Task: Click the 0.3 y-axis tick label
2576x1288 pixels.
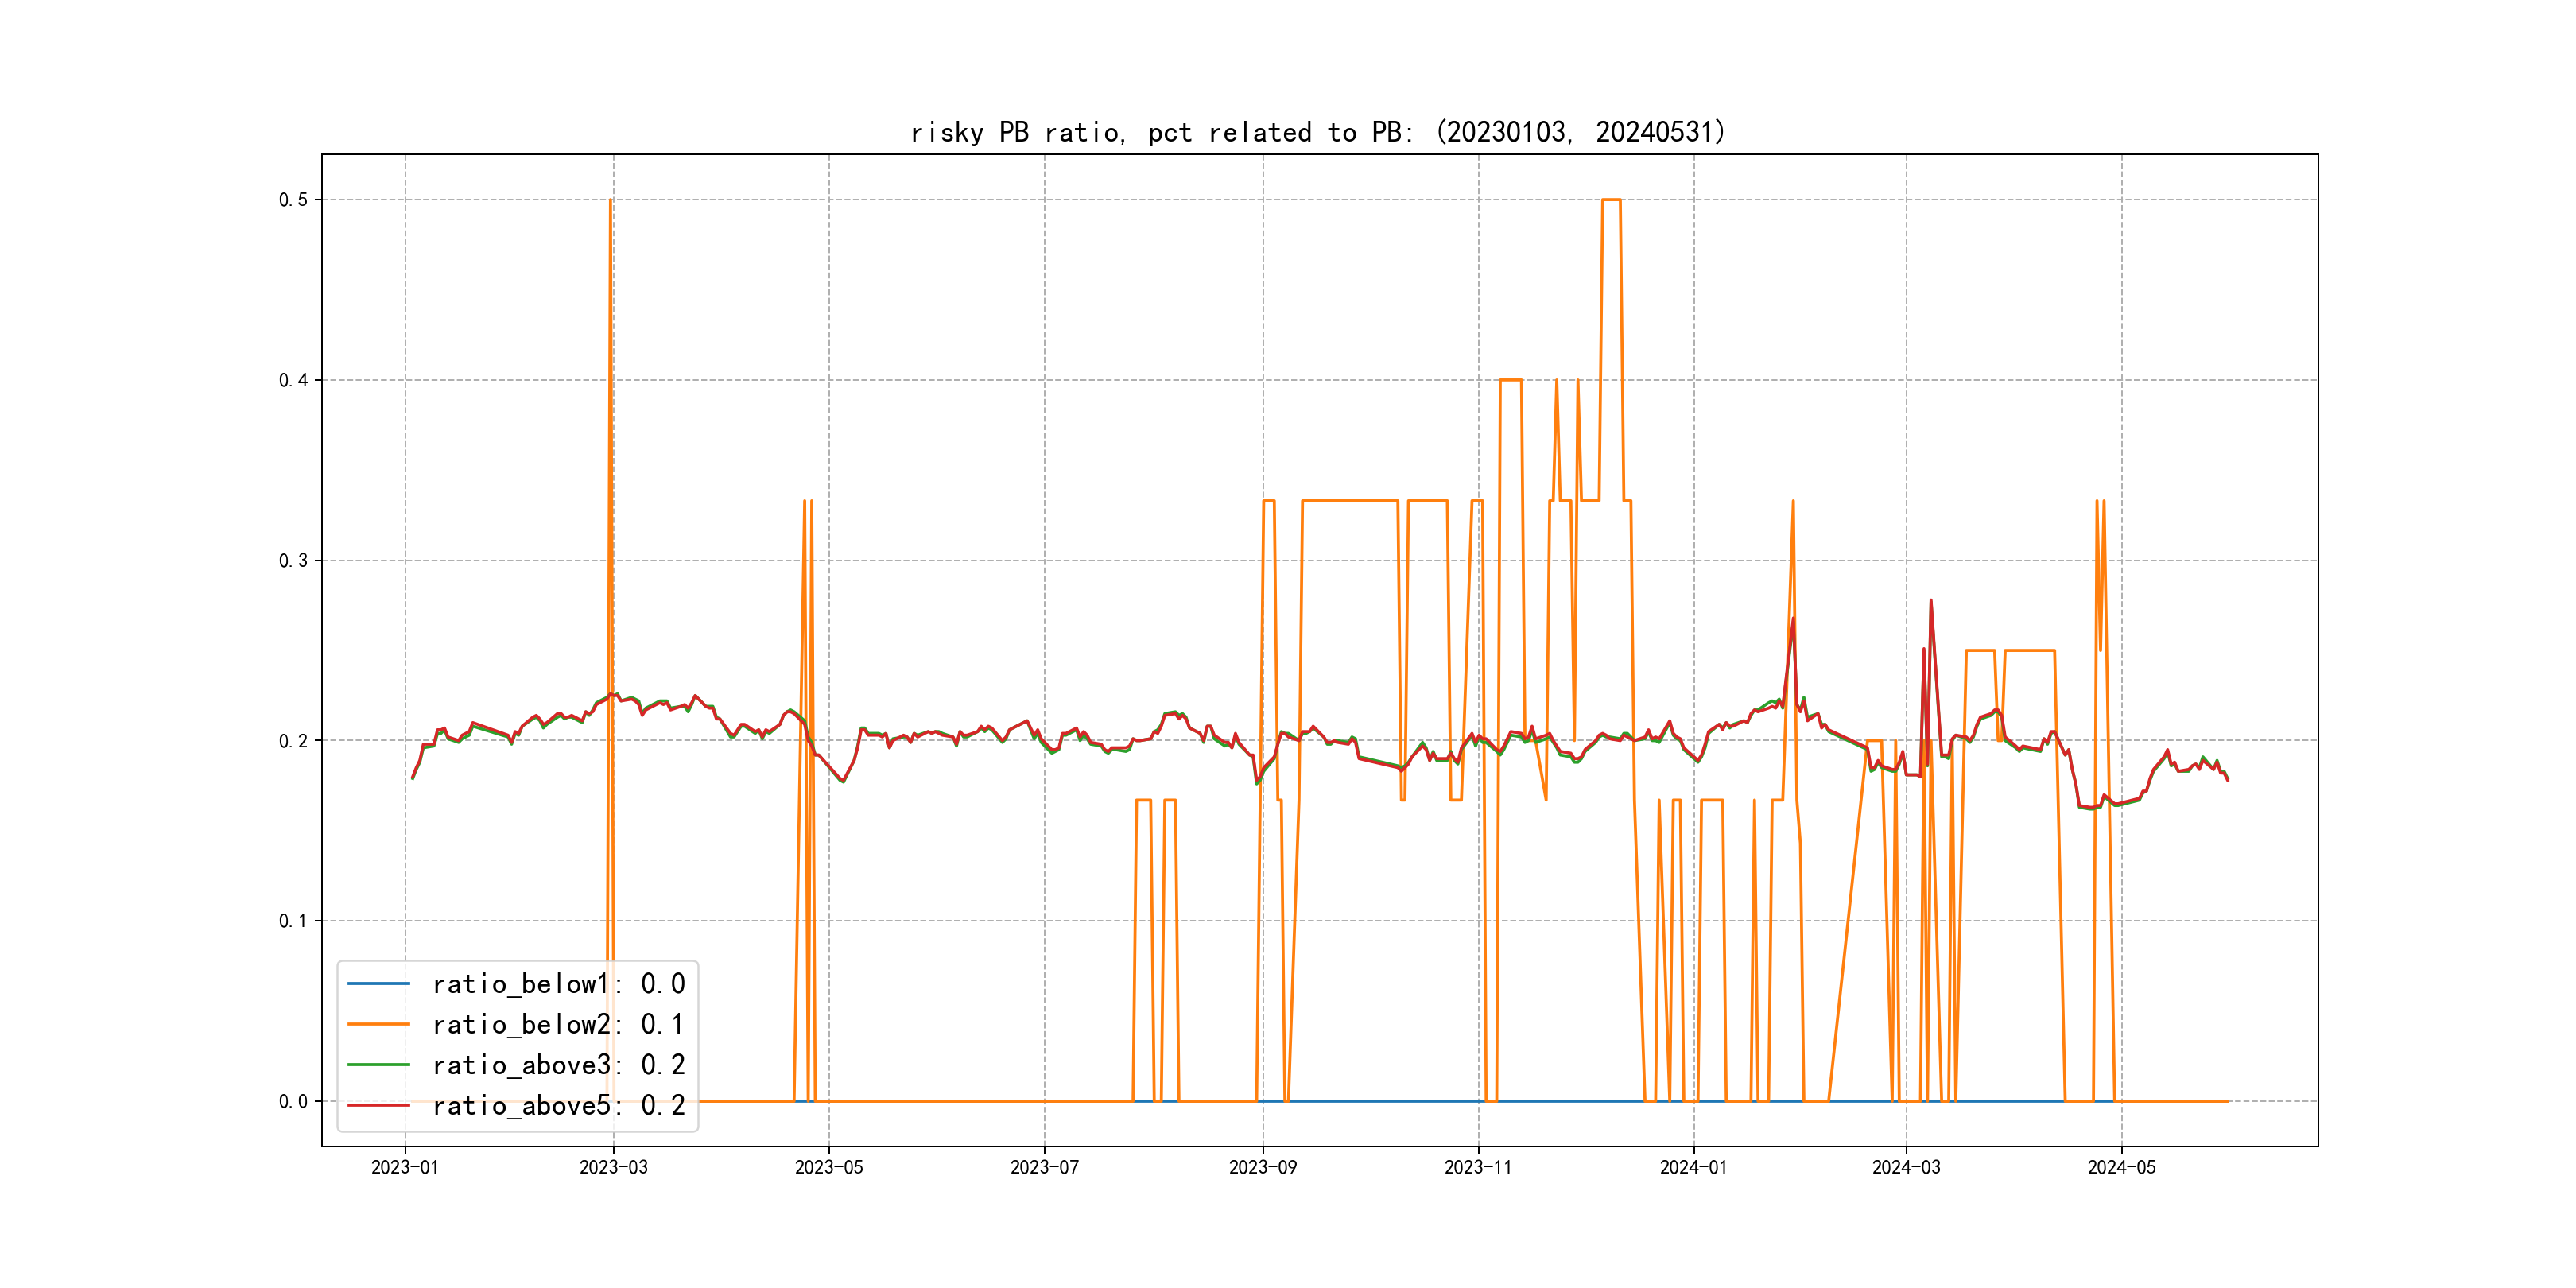Action: [293, 560]
